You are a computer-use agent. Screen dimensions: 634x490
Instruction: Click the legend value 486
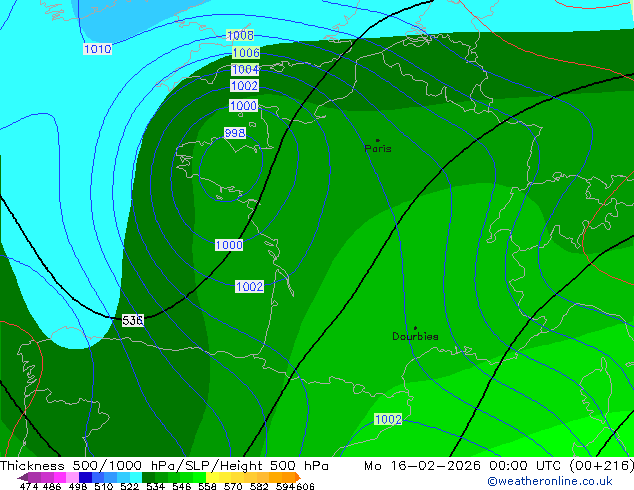[52, 486]
